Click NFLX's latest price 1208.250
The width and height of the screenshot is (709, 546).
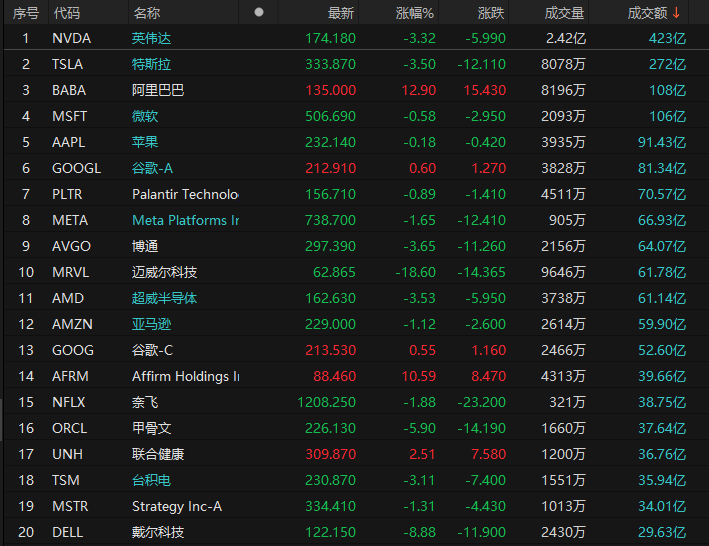pos(326,402)
